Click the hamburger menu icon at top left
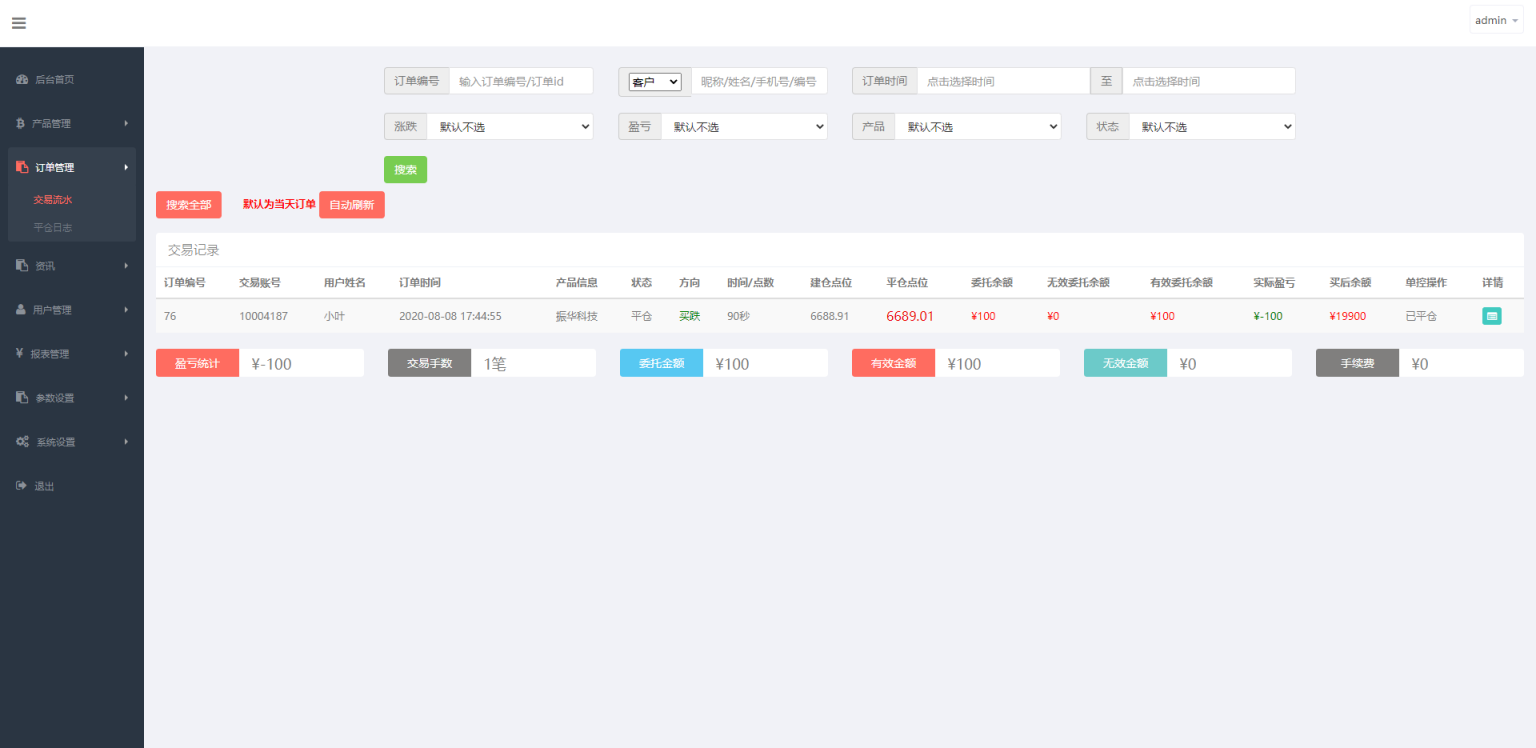The width and height of the screenshot is (1536, 748). click(18, 22)
